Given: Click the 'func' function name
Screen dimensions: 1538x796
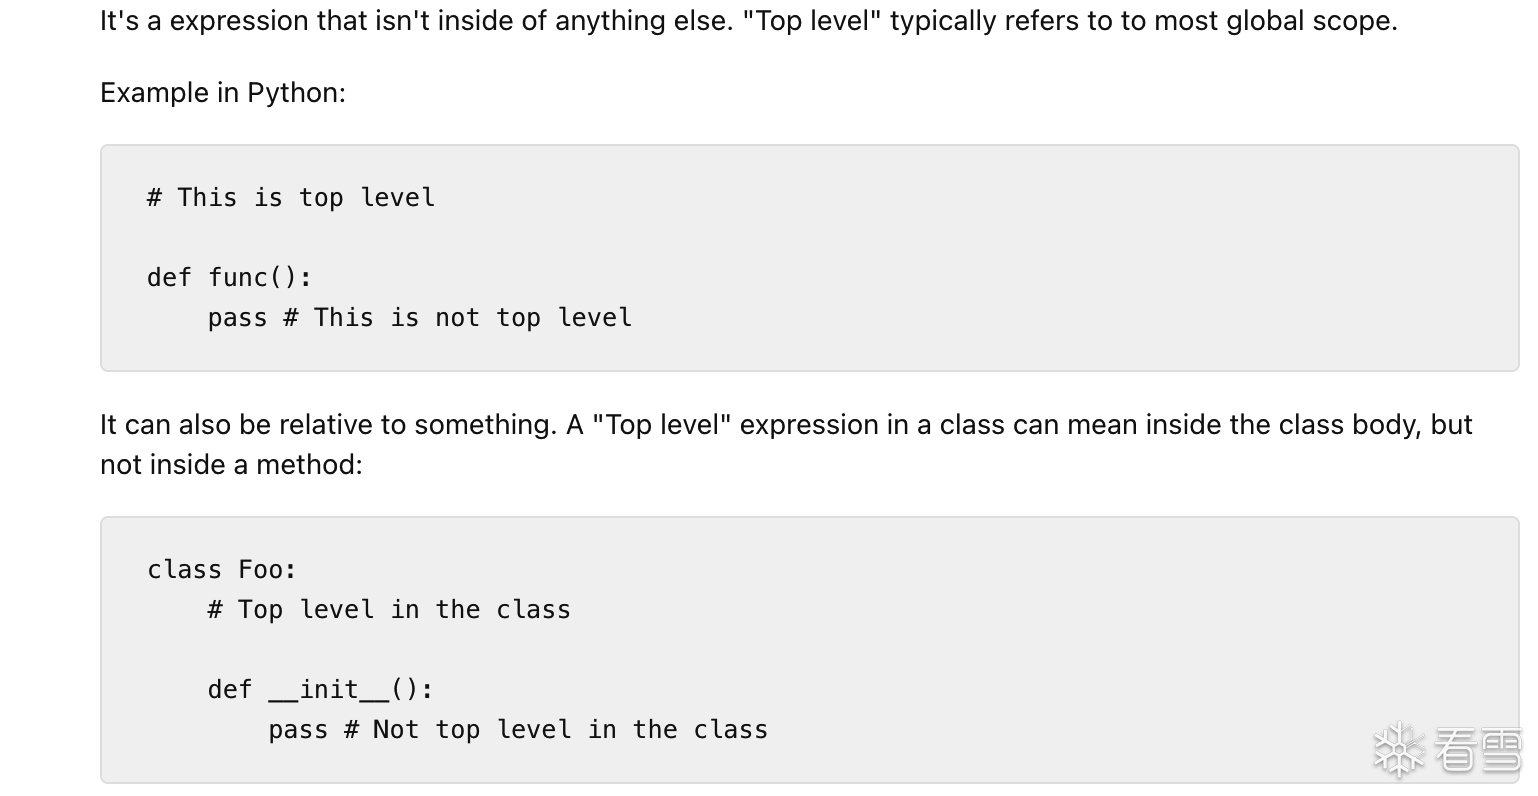Looking at the screenshot, I should tap(238, 277).
